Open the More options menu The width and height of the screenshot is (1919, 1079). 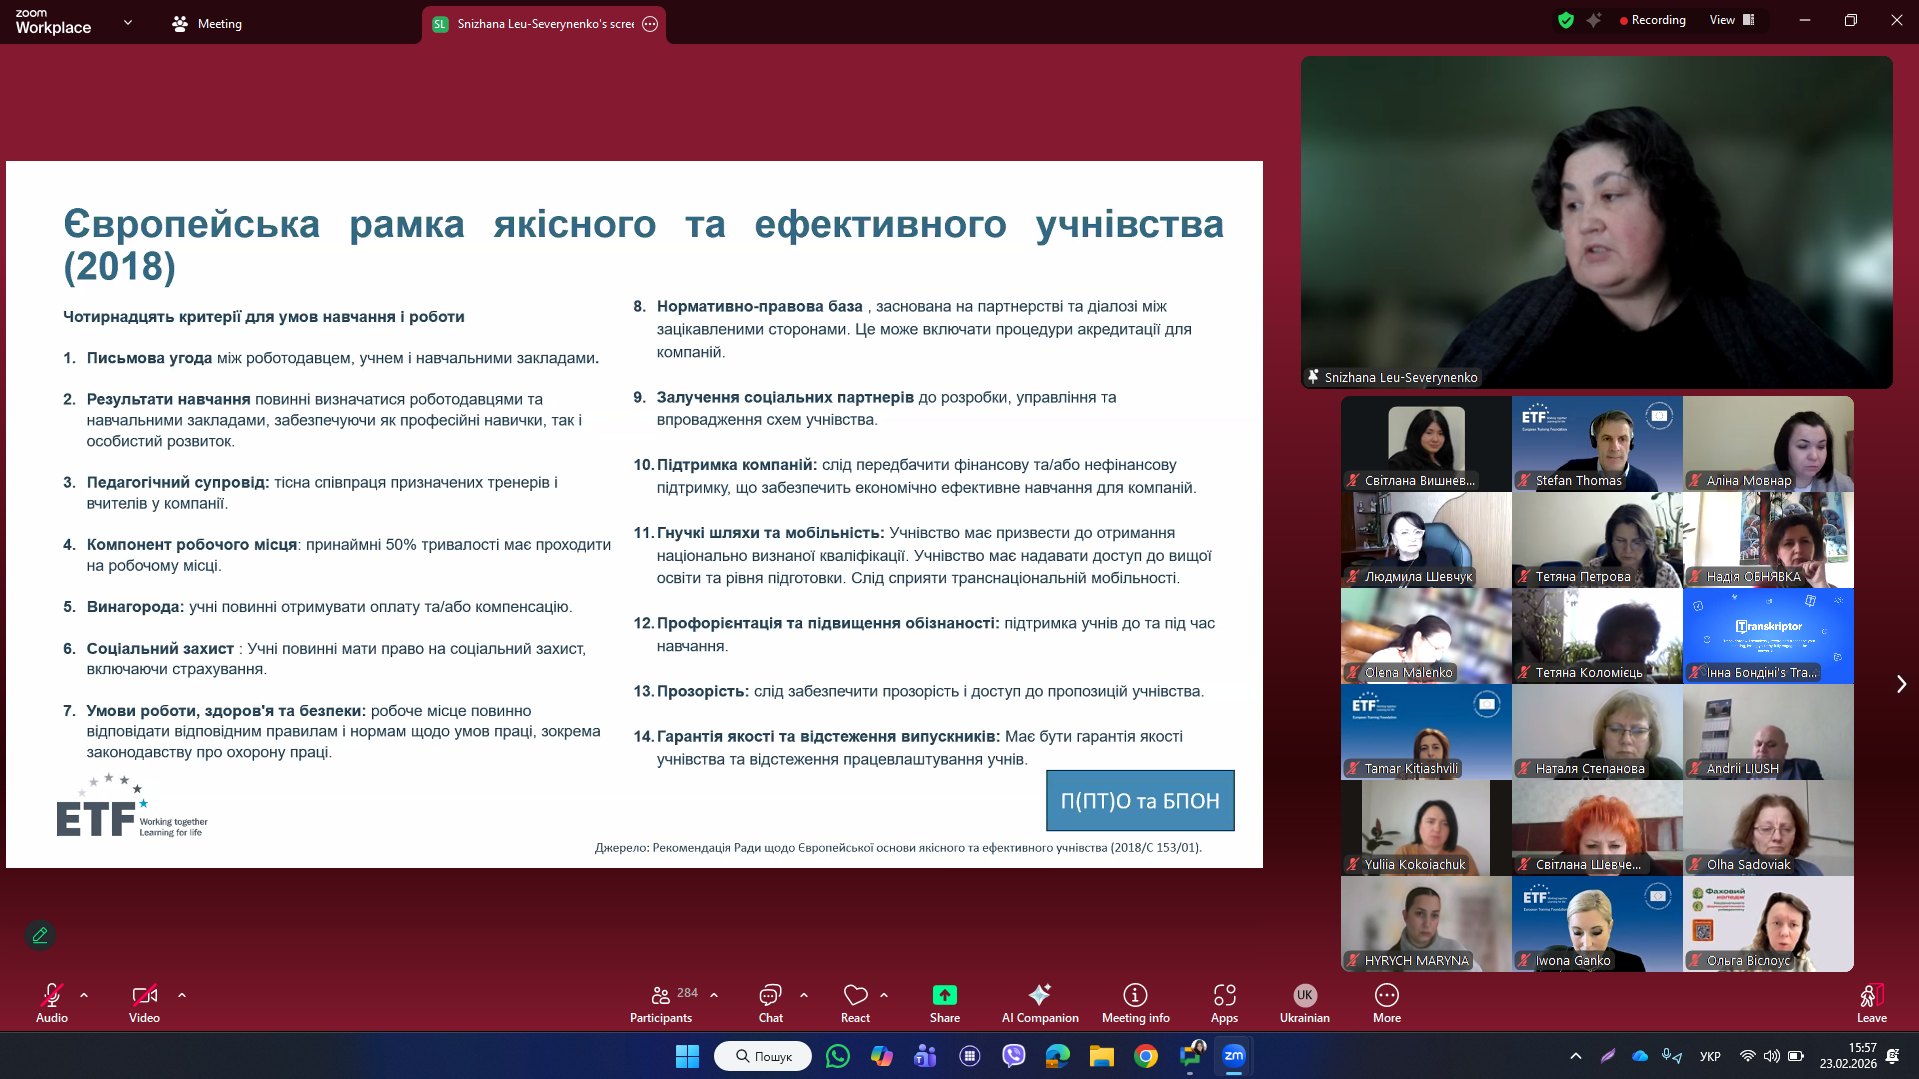click(x=1386, y=1003)
